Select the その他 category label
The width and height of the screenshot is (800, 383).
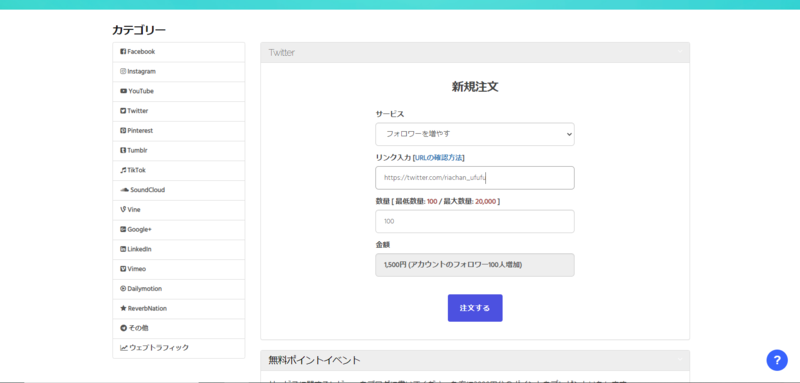[138, 328]
